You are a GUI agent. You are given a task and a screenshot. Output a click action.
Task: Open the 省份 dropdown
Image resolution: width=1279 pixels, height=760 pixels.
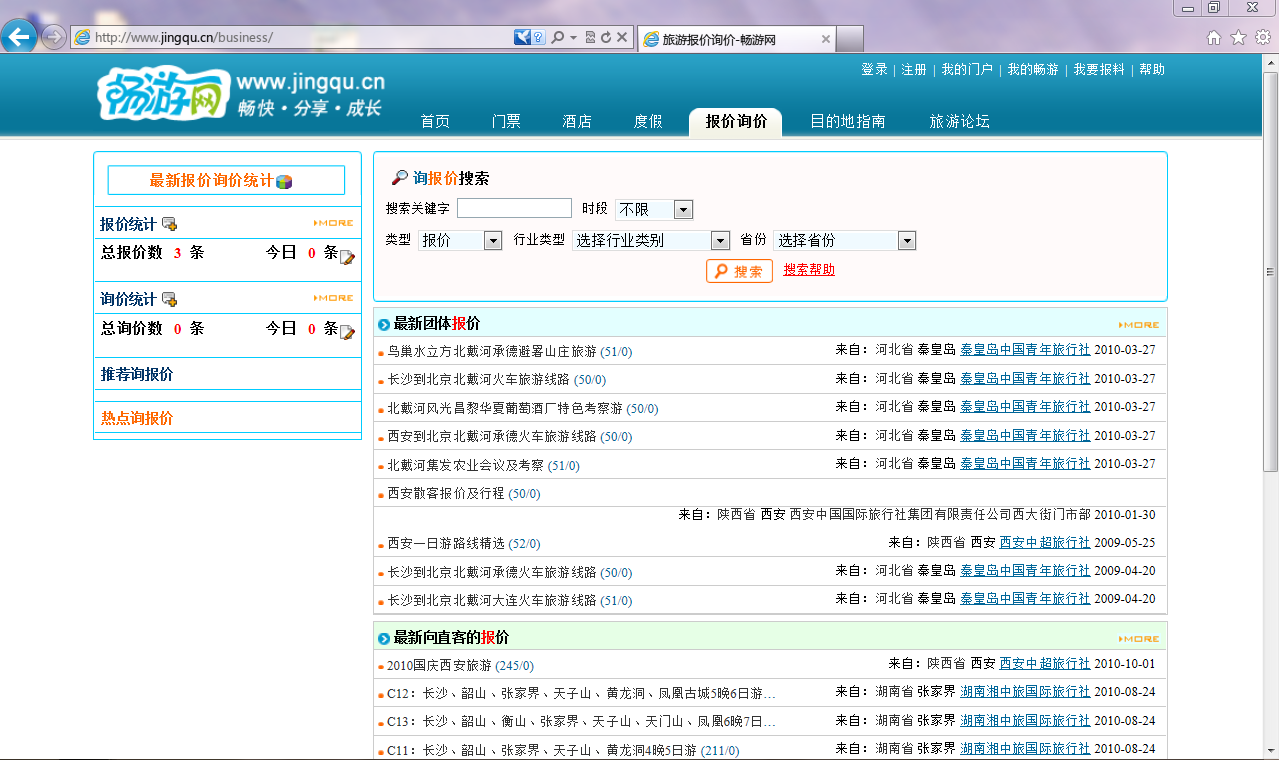(x=845, y=241)
